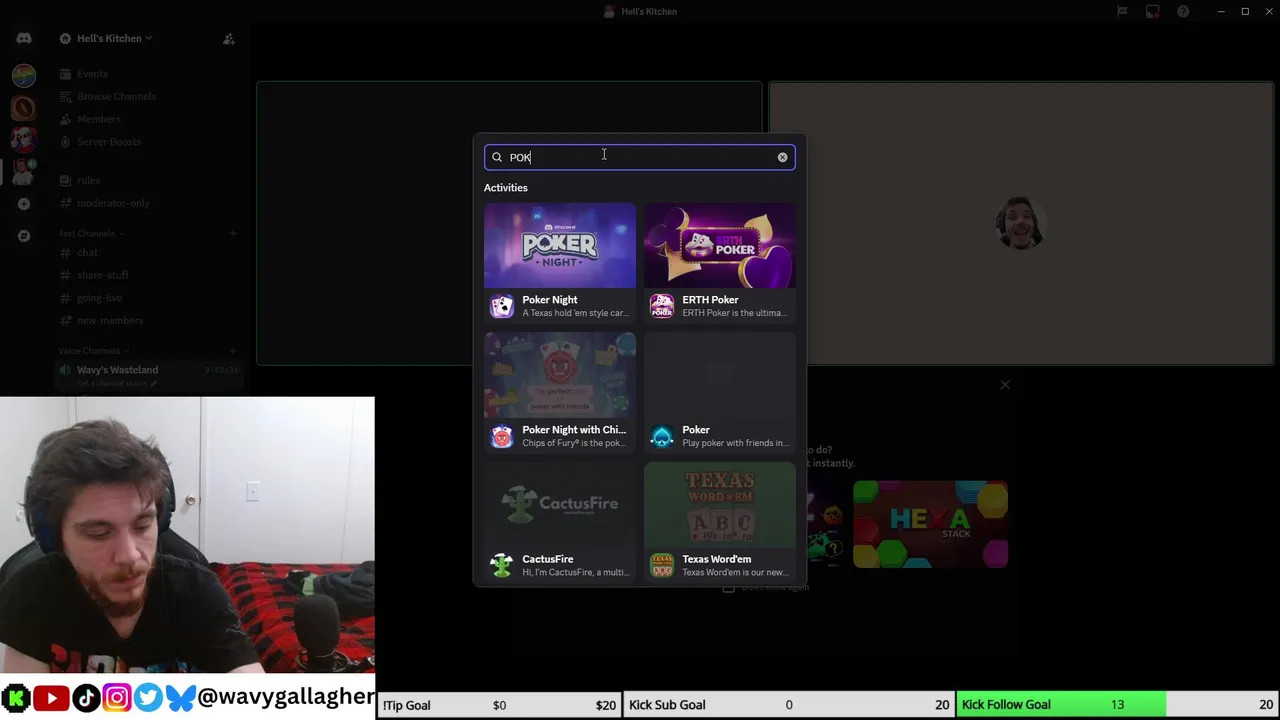The width and height of the screenshot is (1280, 720).
Task: Click the Texas Word'em title text
Action: (x=716, y=559)
